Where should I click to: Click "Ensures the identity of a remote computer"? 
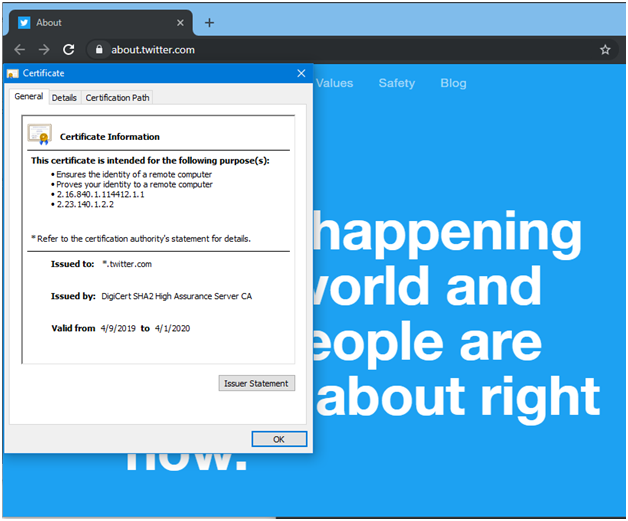click(134, 175)
